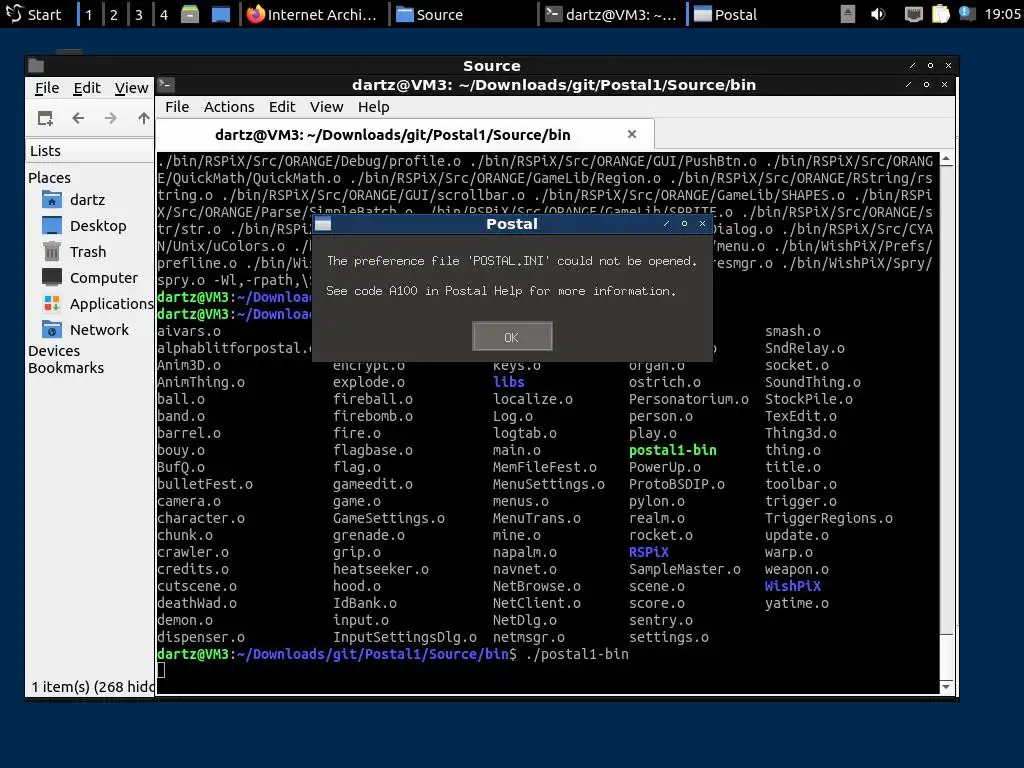Go to parent folder in file manager
The image size is (1024, 768).
pos(144,118)
